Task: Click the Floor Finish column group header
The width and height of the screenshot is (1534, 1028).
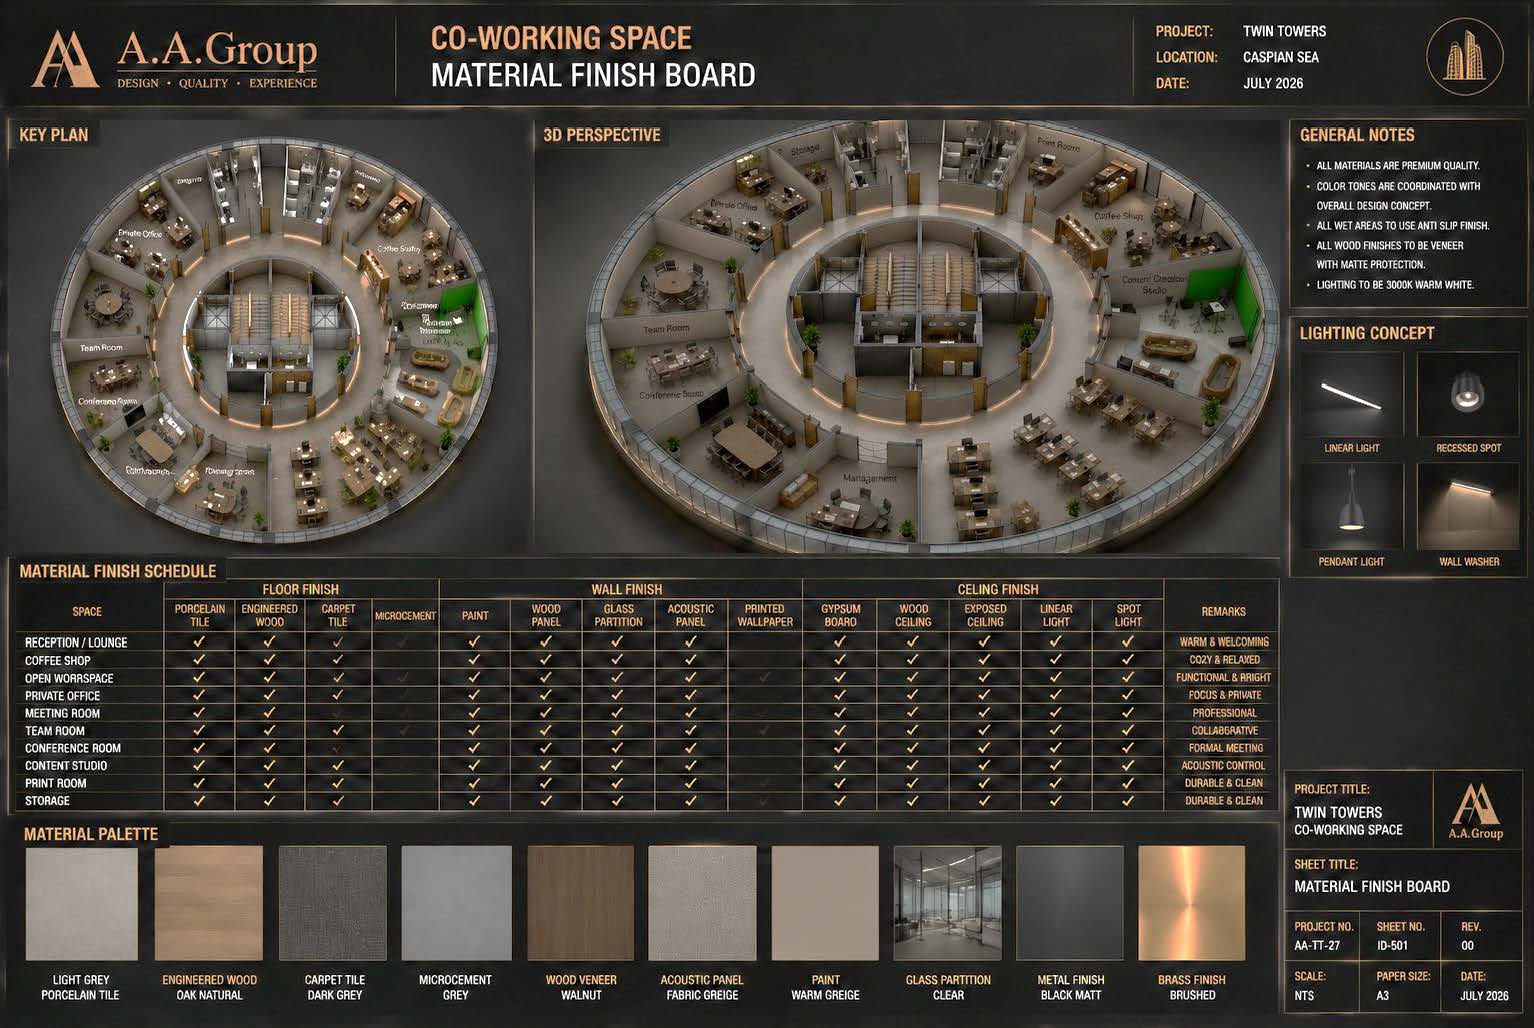Action: click(300, 589)
